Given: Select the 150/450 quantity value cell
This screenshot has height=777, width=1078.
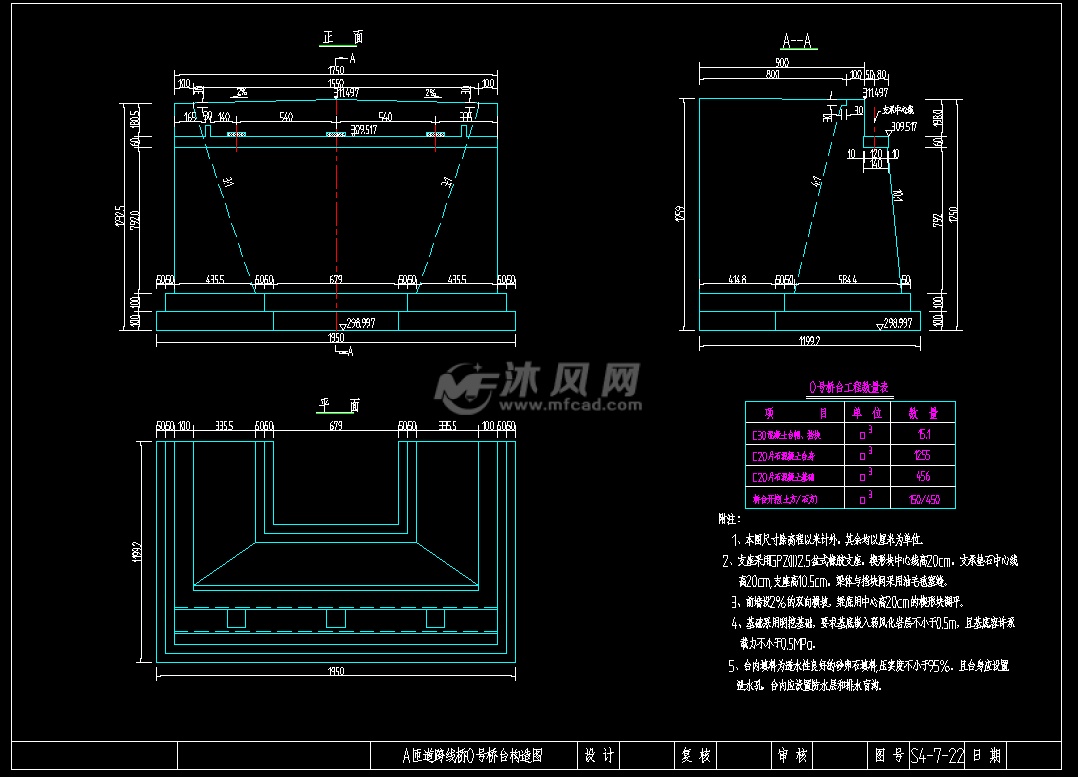Looking at the screenshot, I should 922,498.
